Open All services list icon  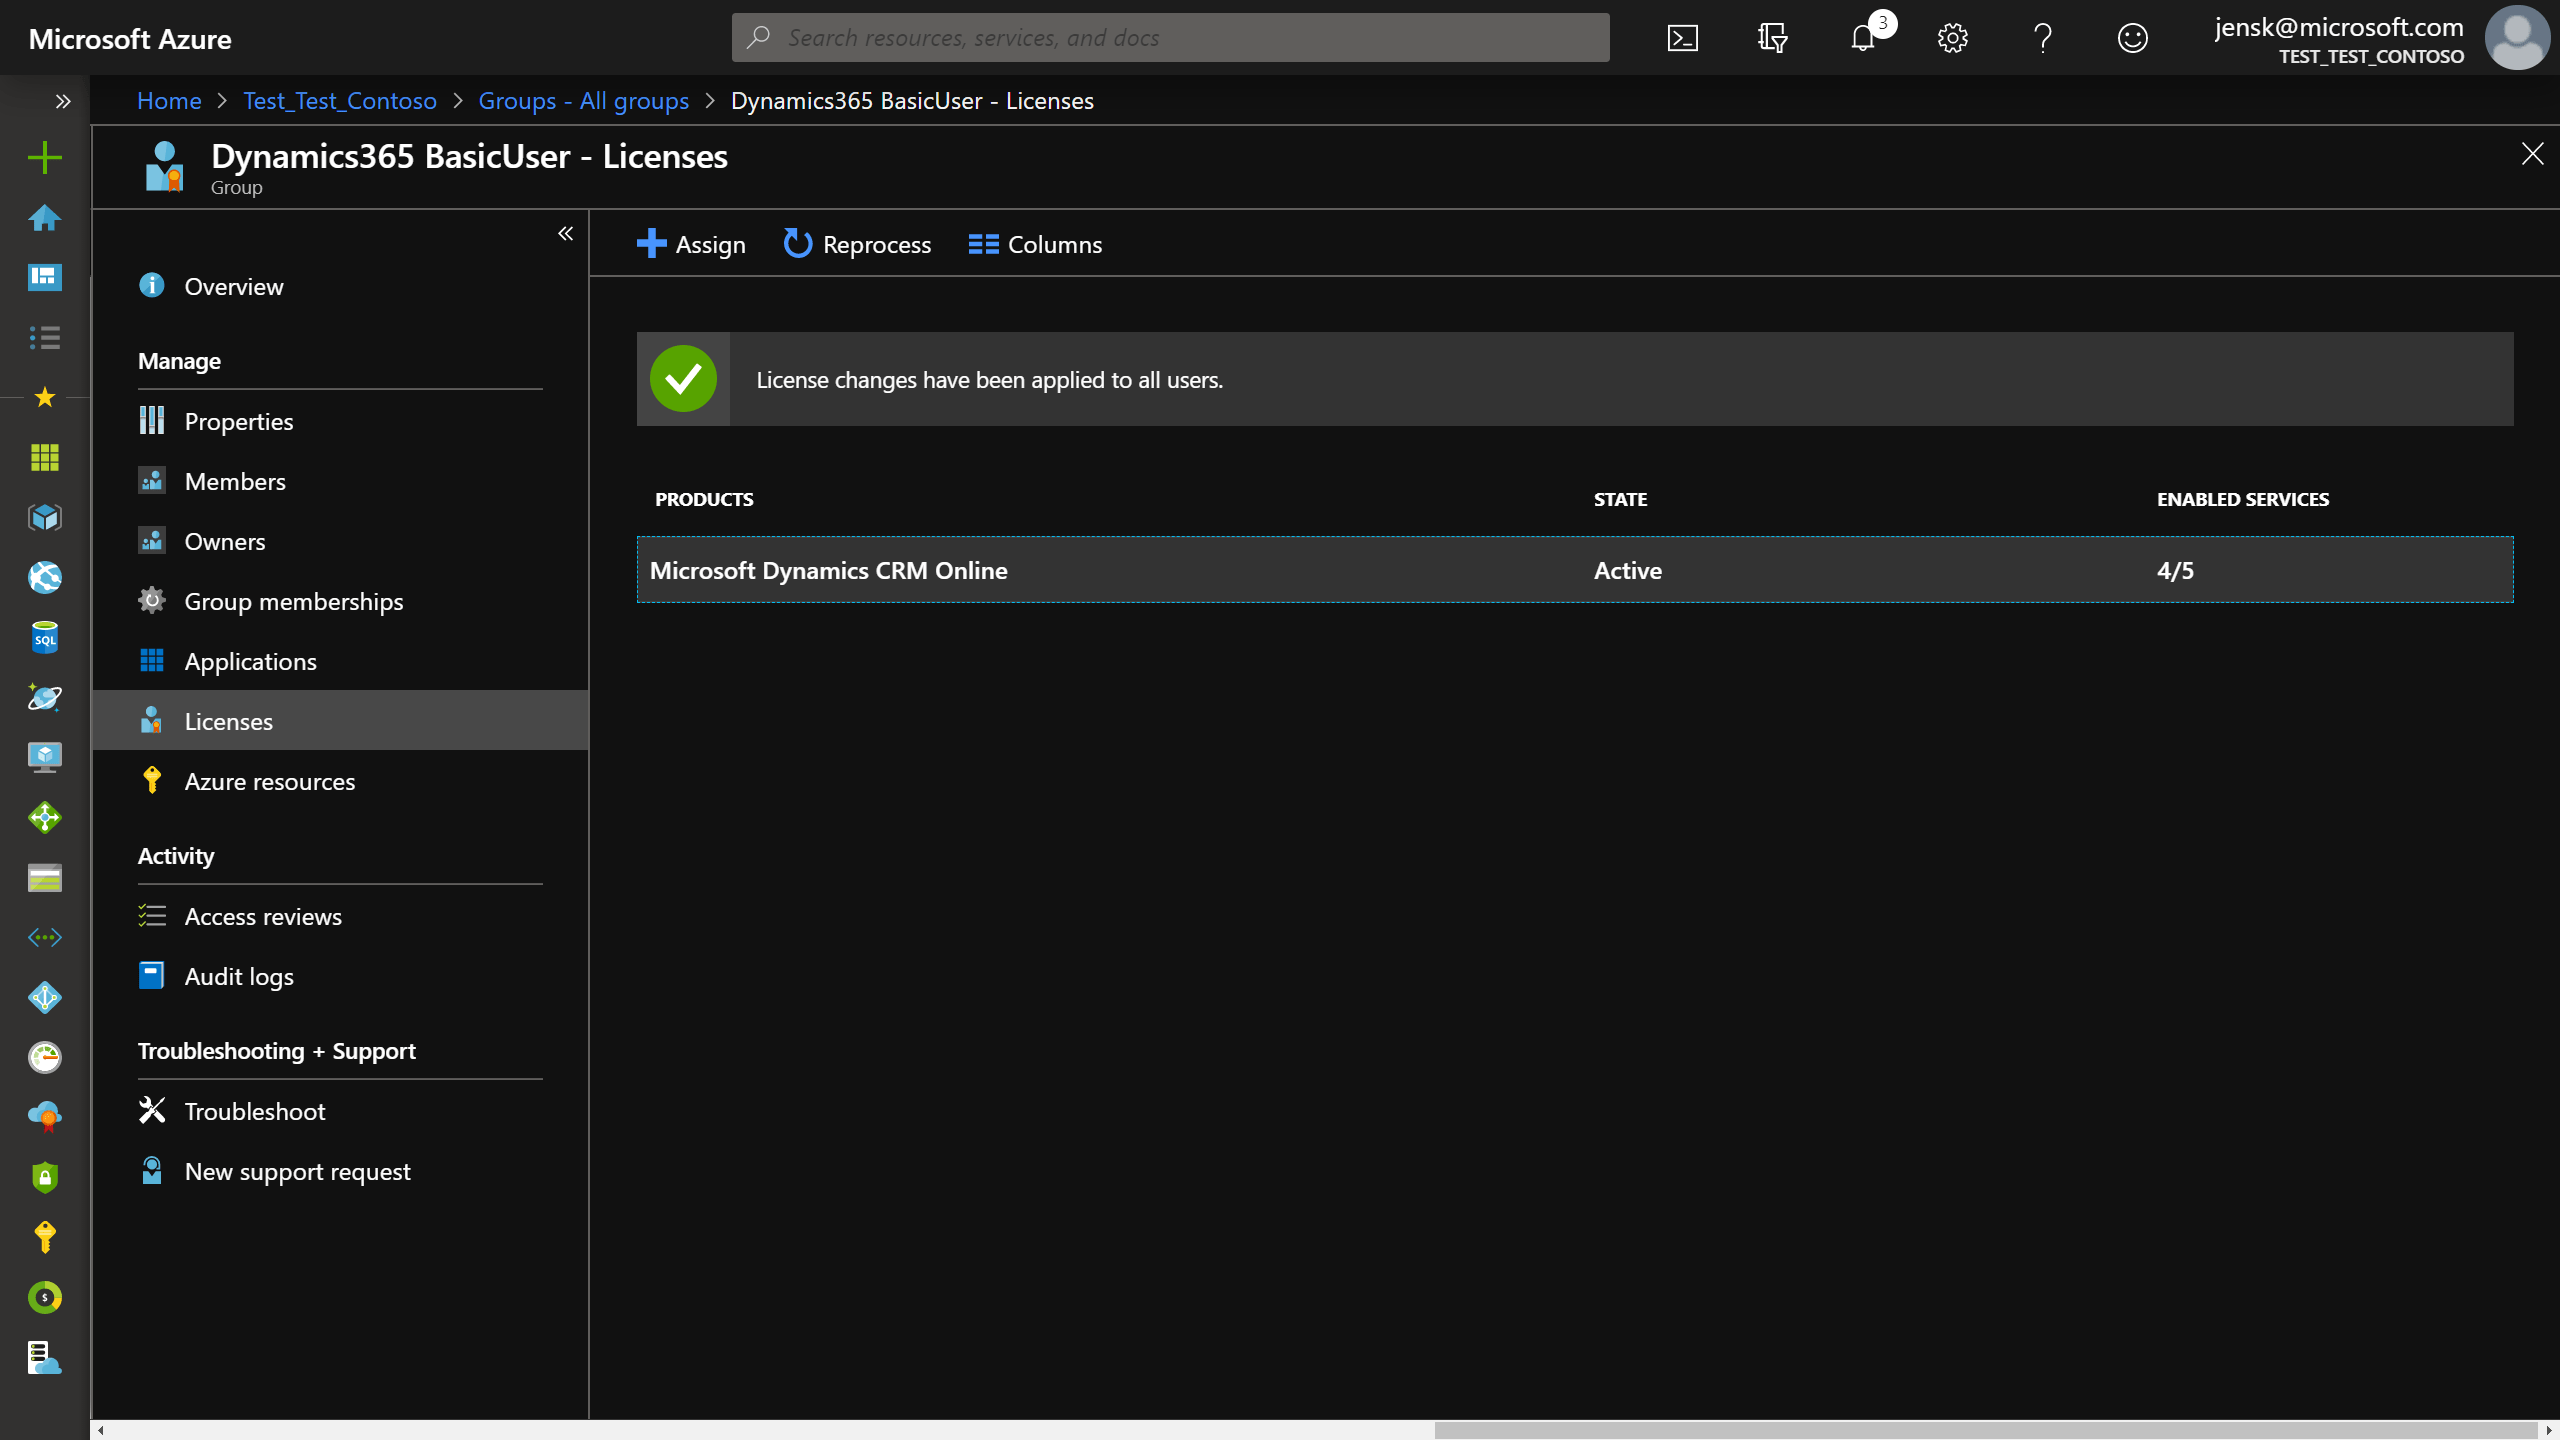[45, 337]
